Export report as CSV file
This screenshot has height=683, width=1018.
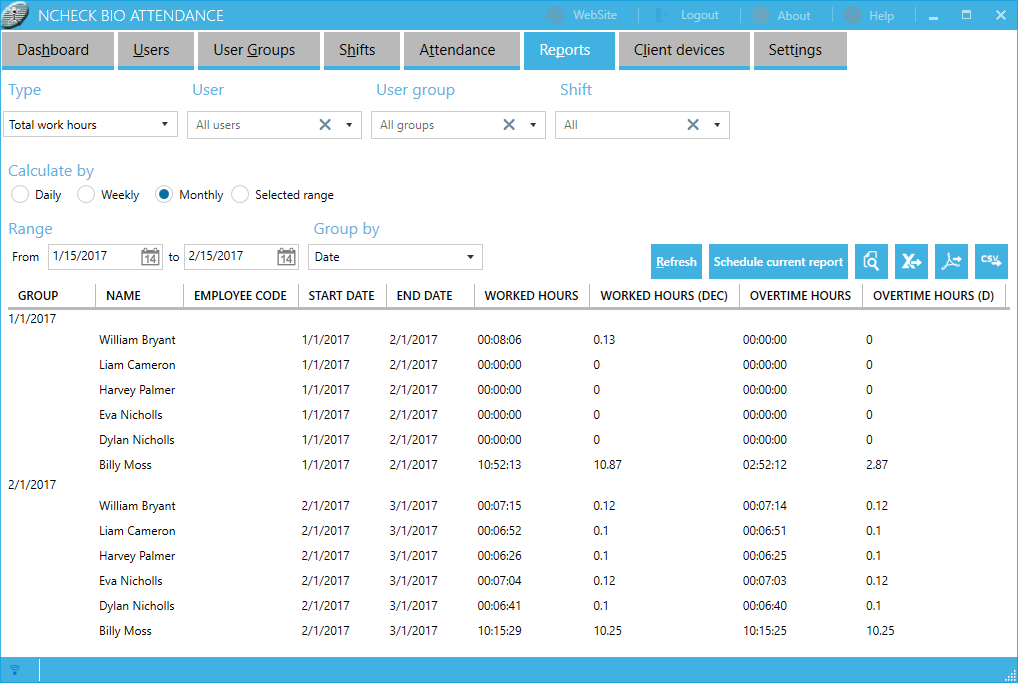coord(991,262)
